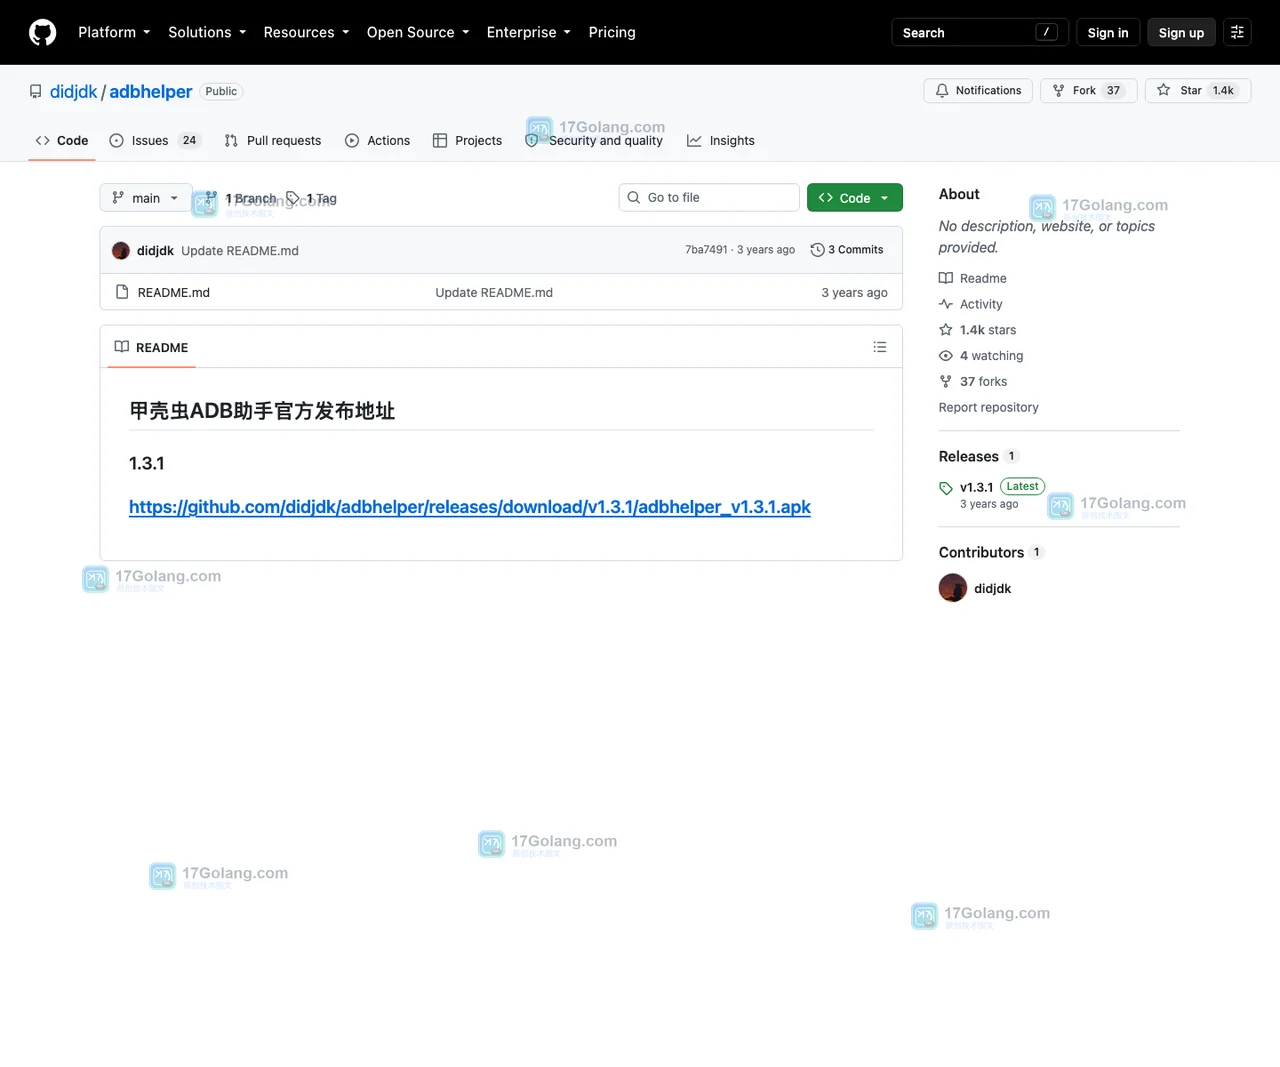
Task: Expand the green Code dropdown
Action: (855, 197)
